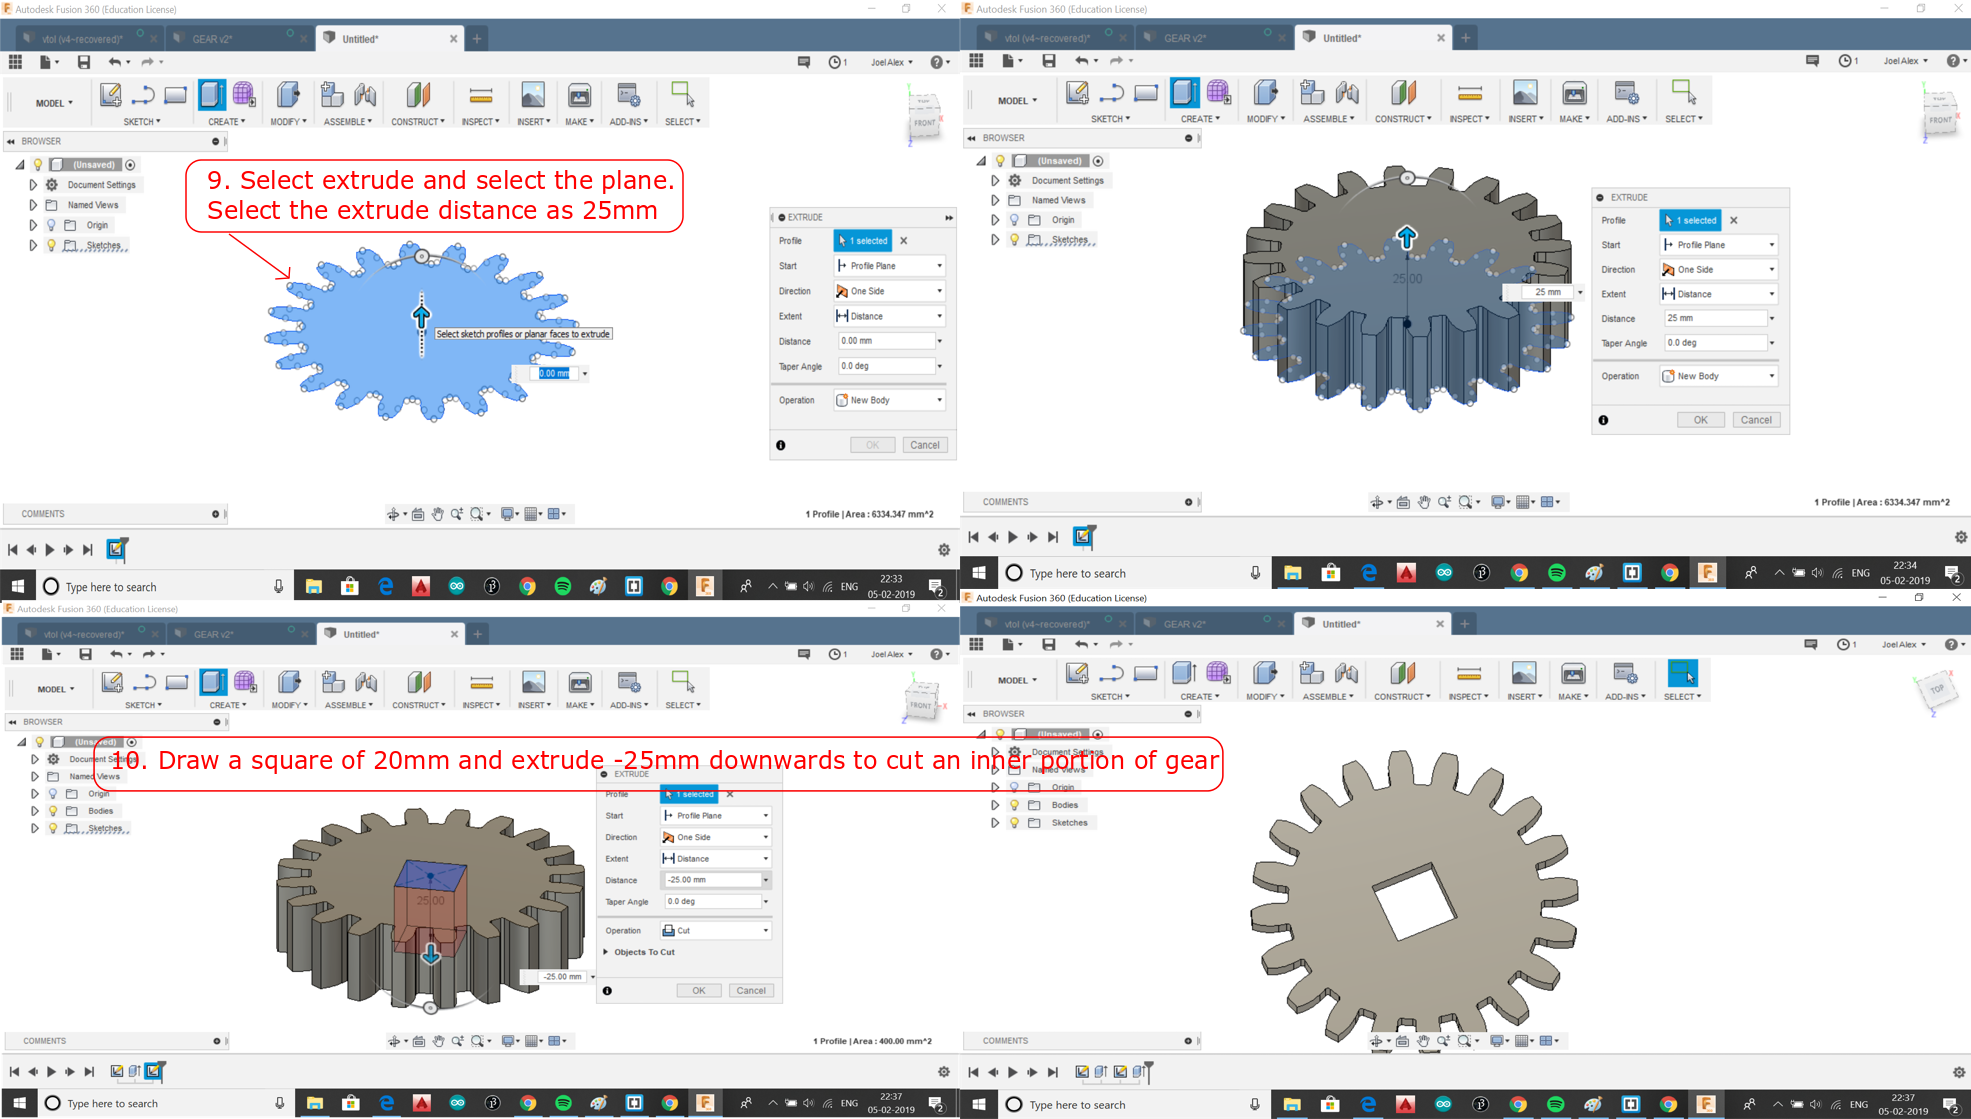1971x1119 pixels.
Task: Click the Extrude tool icon in top-left toolbar
Action: pos(212,95)
